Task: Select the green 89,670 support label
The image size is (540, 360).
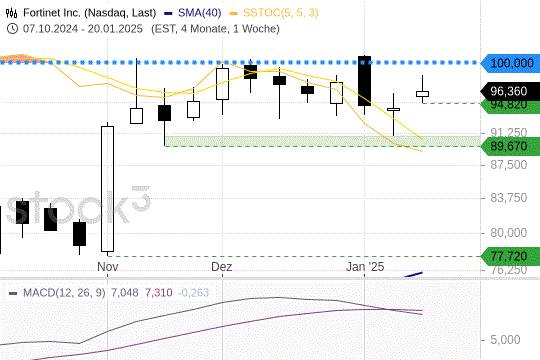Action: pos(510,146)
